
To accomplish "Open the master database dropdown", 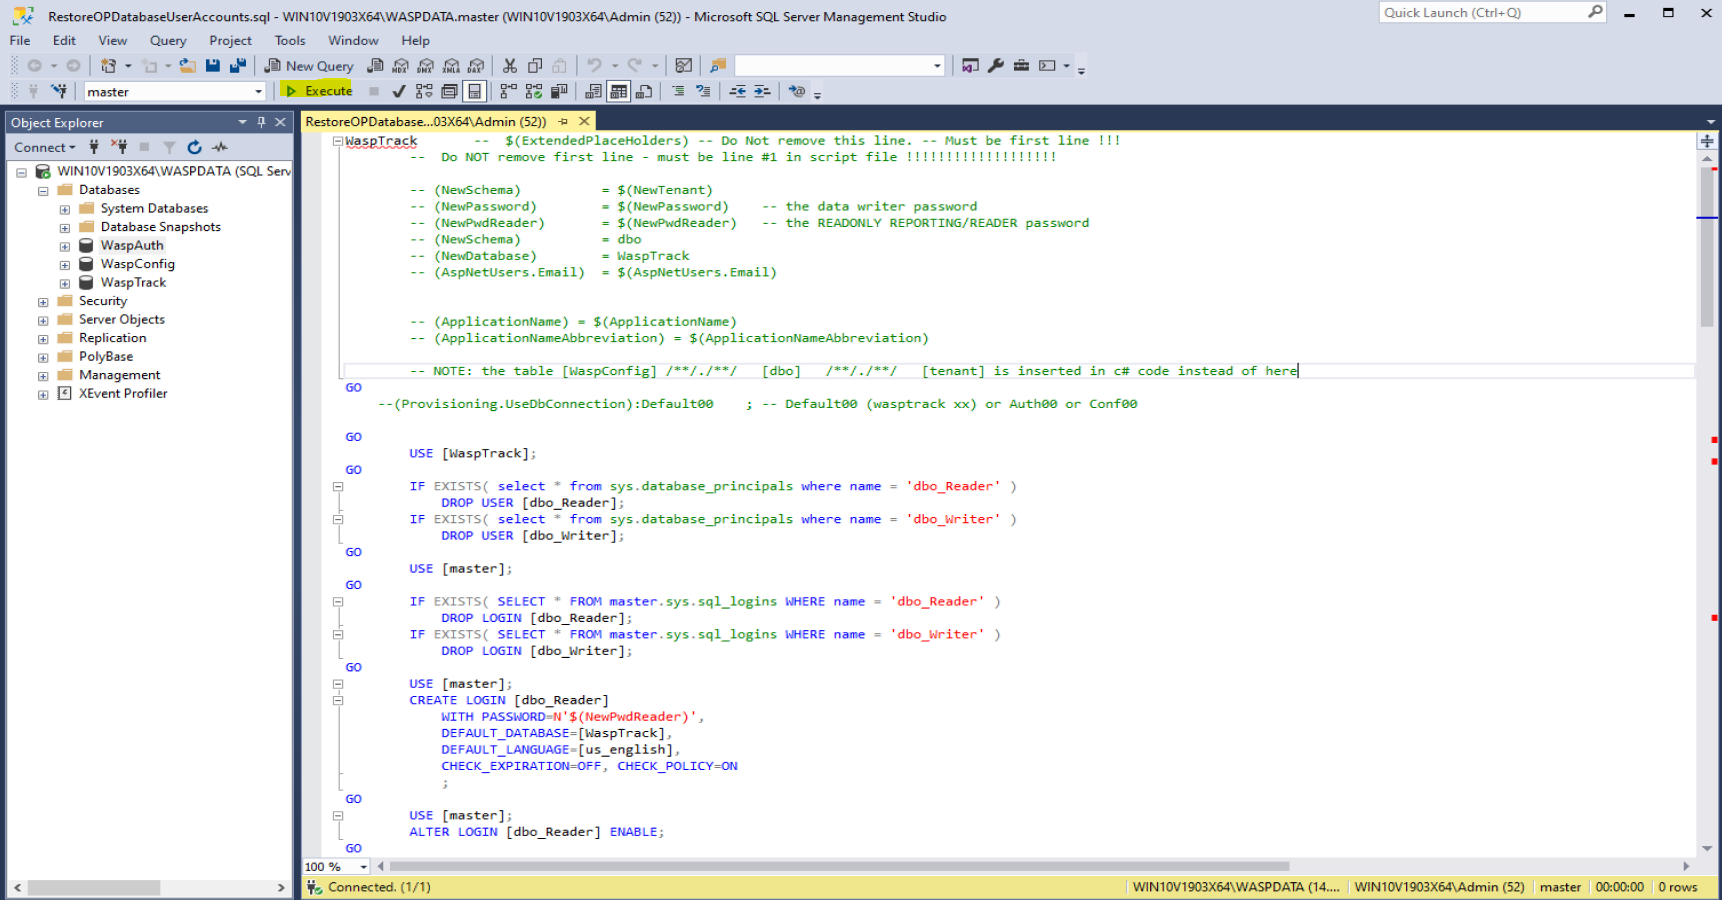I will coord(258,92).
